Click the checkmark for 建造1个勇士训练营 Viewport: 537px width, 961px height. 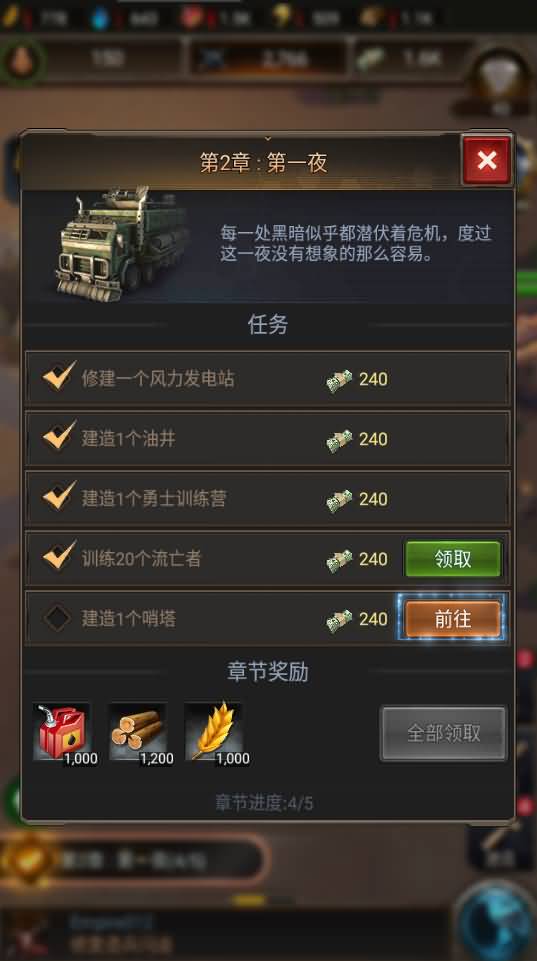tap(59, 496)
